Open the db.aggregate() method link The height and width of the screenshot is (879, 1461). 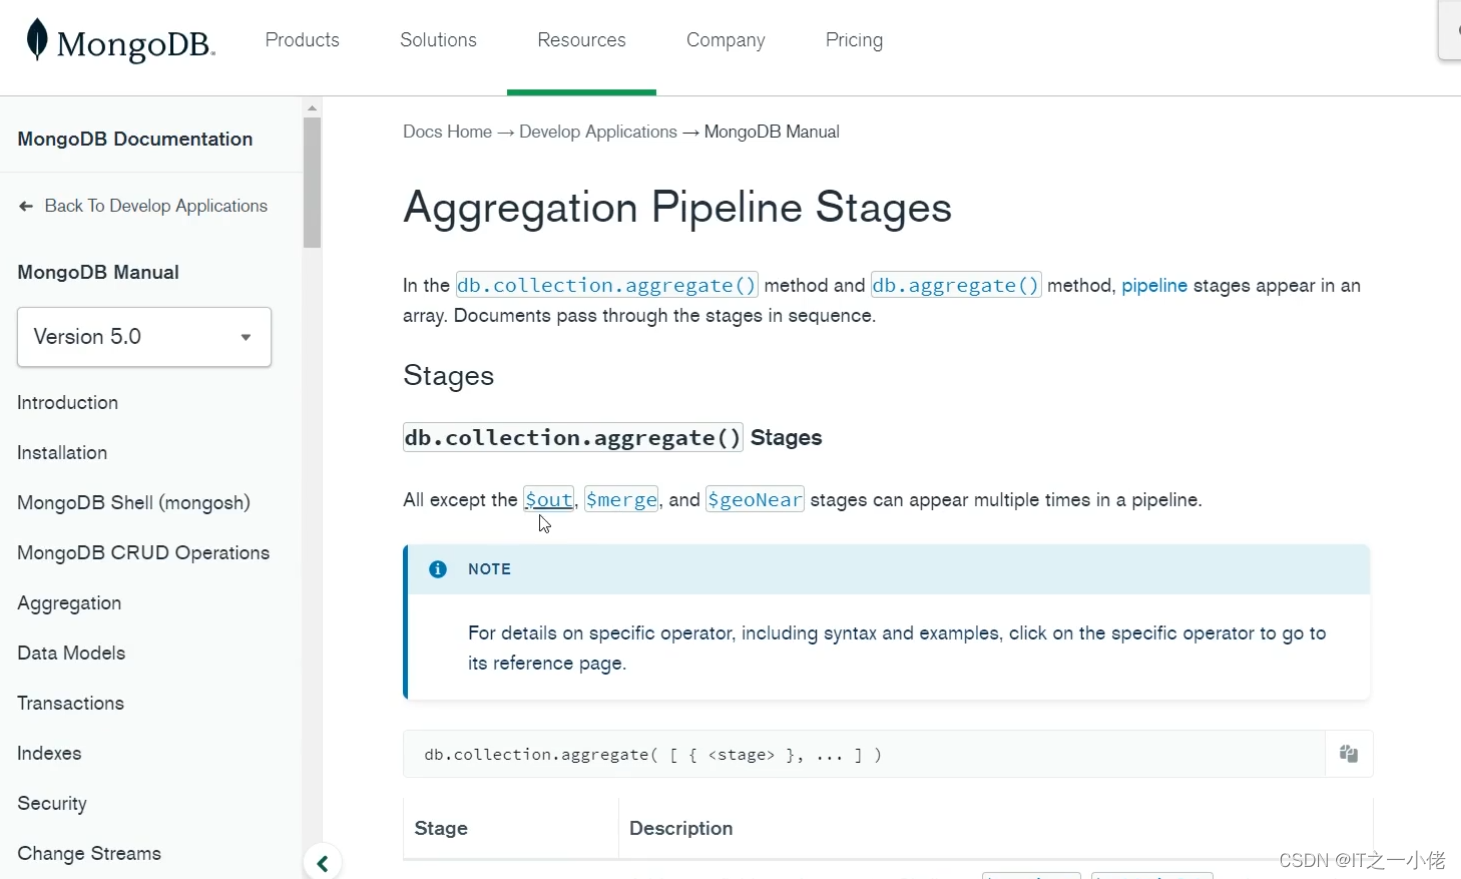[x=956, y=285]
